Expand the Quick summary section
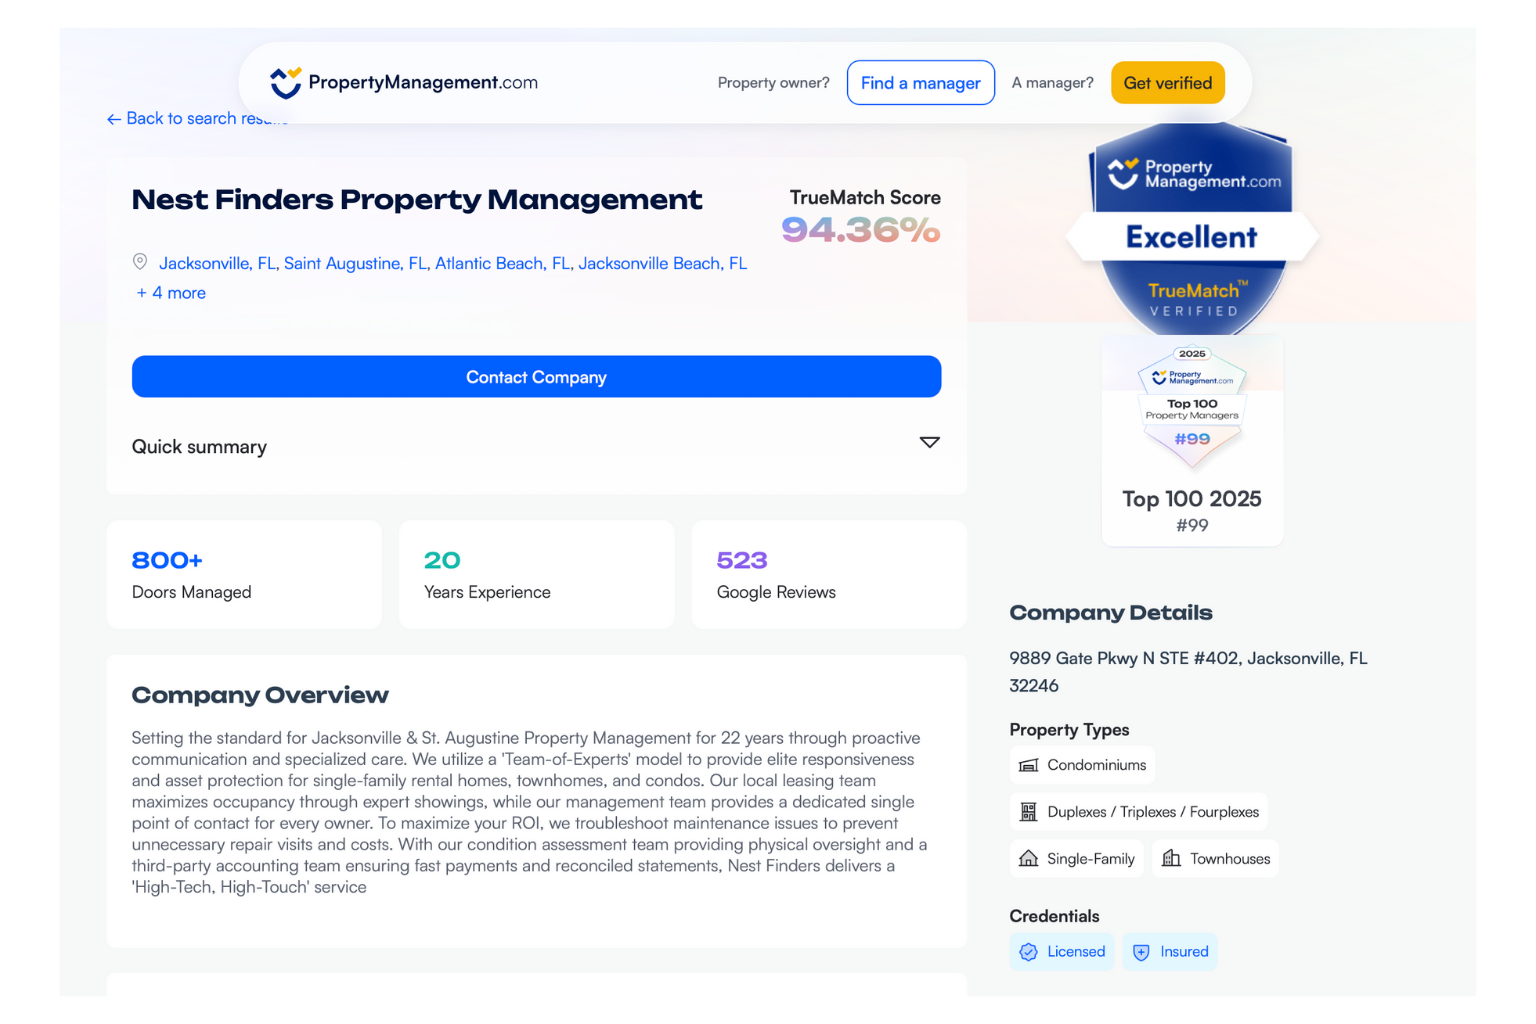1536x1024 pixels. [929, 442]
